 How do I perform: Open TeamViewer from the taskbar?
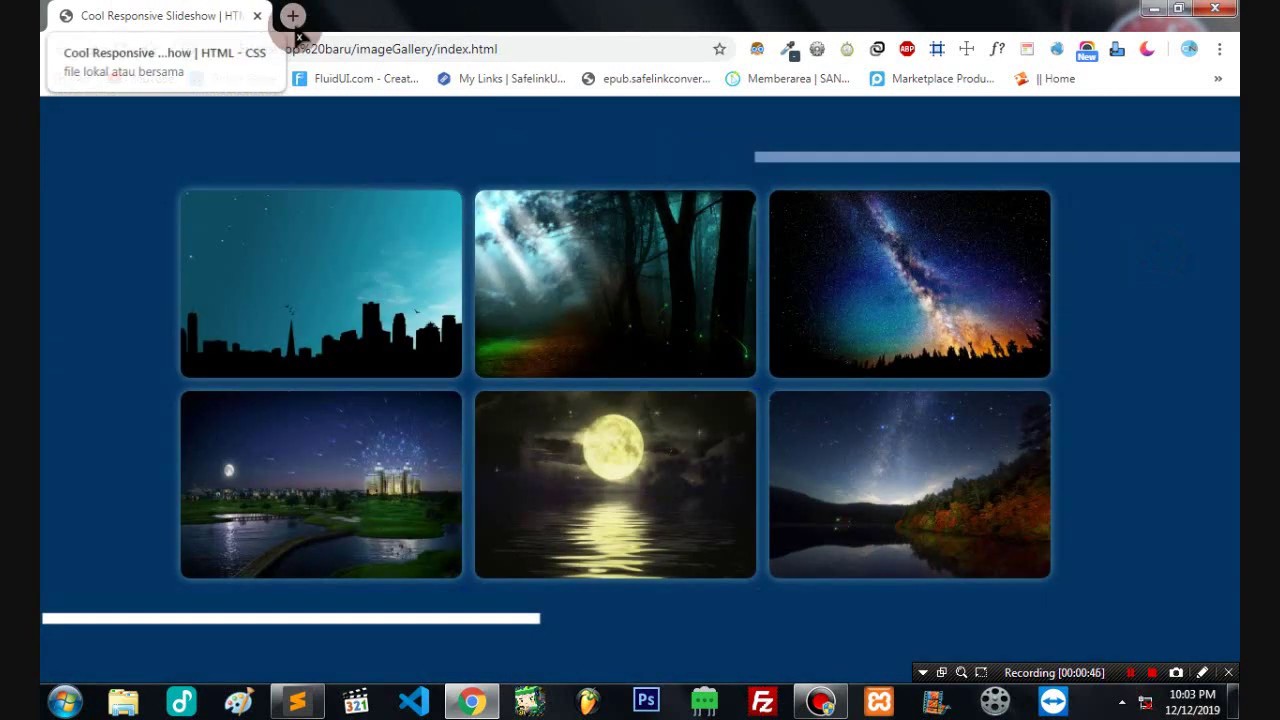(x=1053, y=702)
